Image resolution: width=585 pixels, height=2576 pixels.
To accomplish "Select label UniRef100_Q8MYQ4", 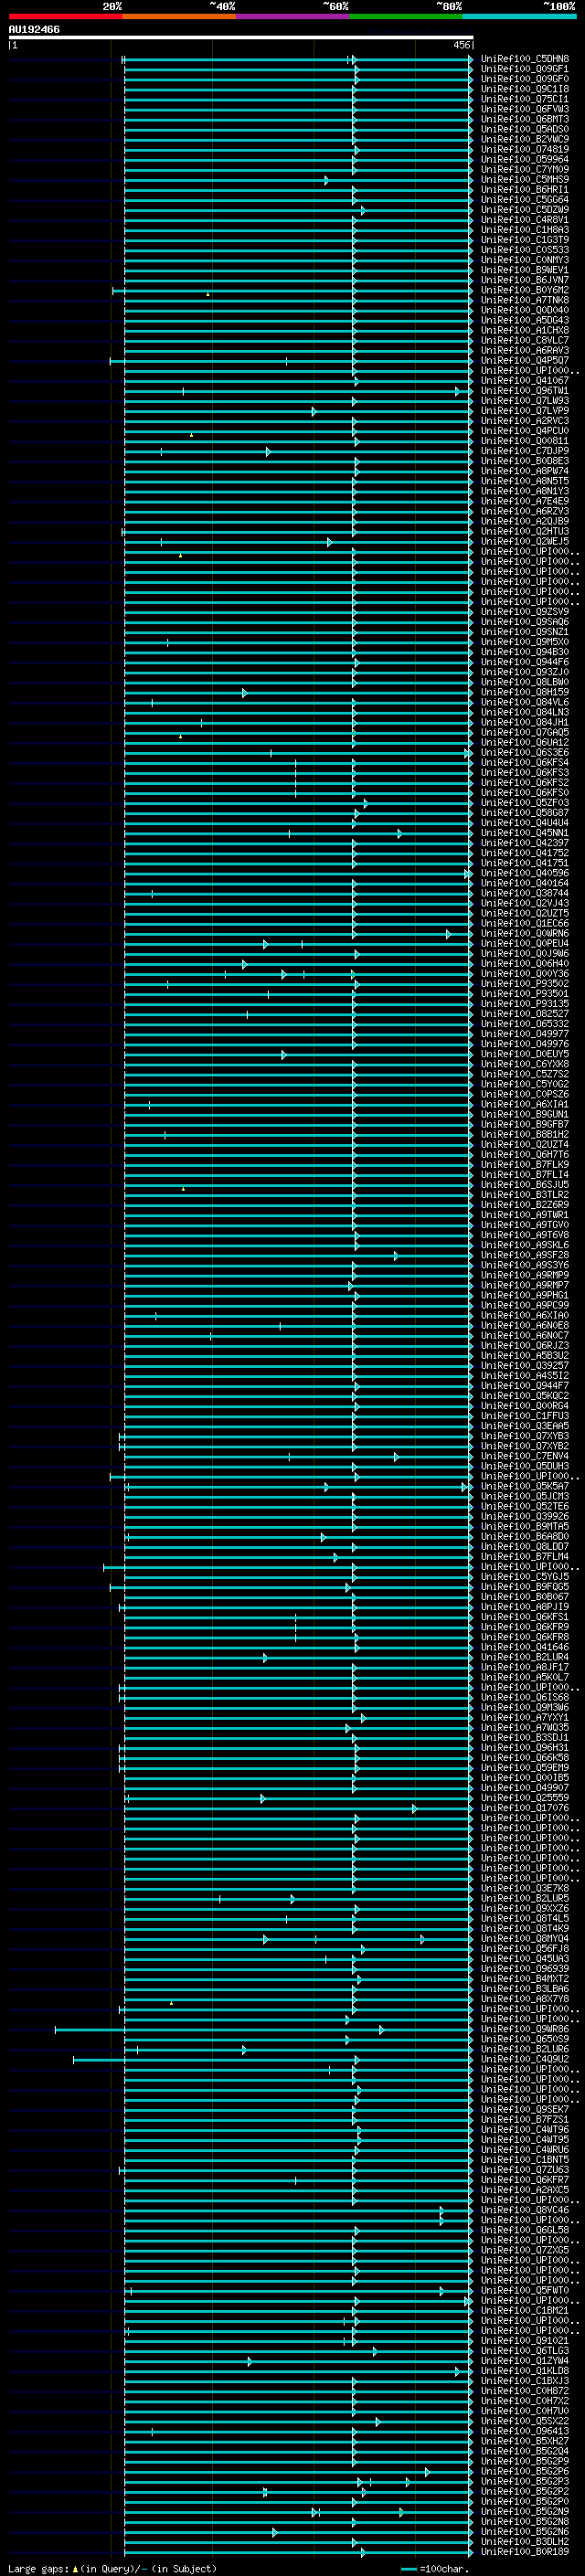I will point(525,1939).
